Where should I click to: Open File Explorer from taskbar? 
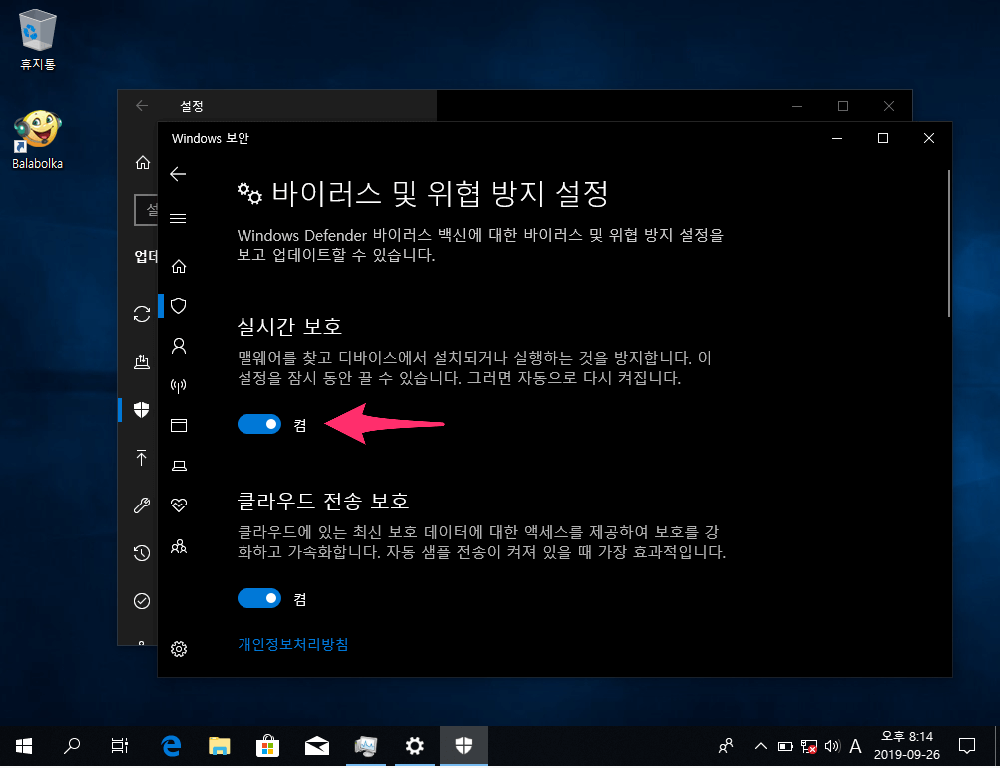(x=219, y=745)
